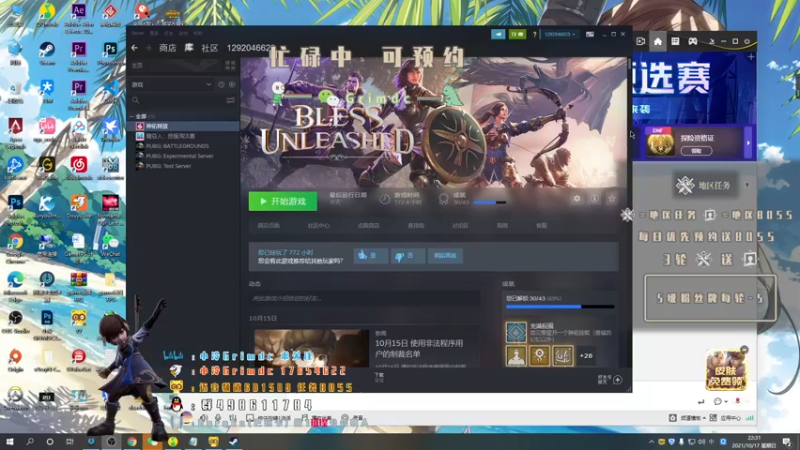
Task: Select PUBG: BATTLEGROUNDS in library list
Action: pos(177,146)
